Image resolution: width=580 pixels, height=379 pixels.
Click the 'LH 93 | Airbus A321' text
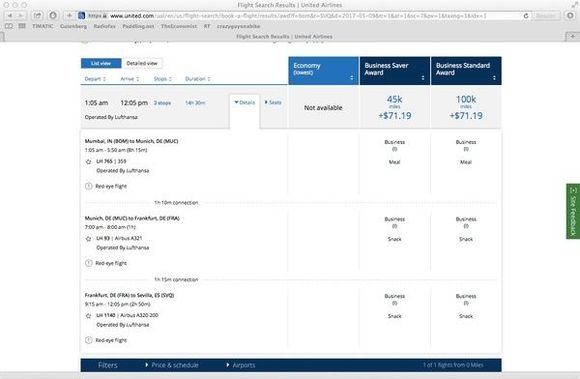(119, 238)
